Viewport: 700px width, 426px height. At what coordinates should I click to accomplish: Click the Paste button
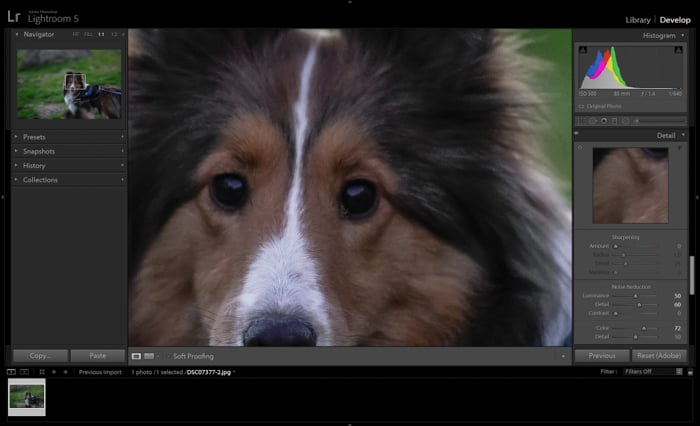pos(98,356)
